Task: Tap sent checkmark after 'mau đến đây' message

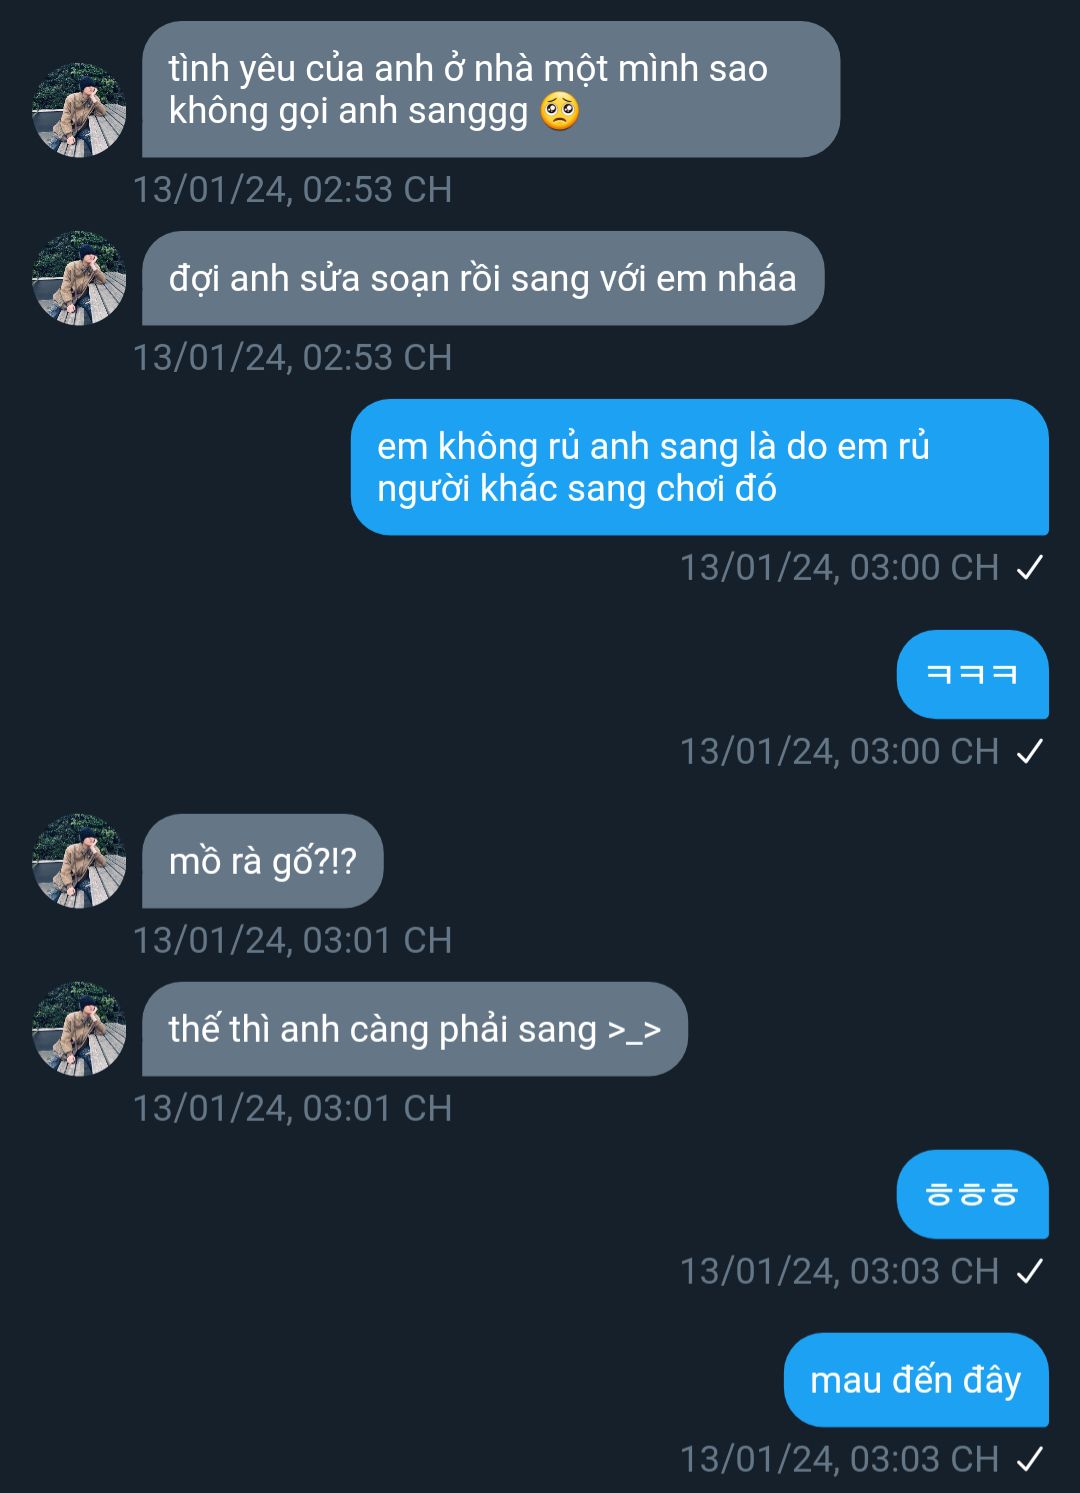Action: click(x=1029, y=1460)
